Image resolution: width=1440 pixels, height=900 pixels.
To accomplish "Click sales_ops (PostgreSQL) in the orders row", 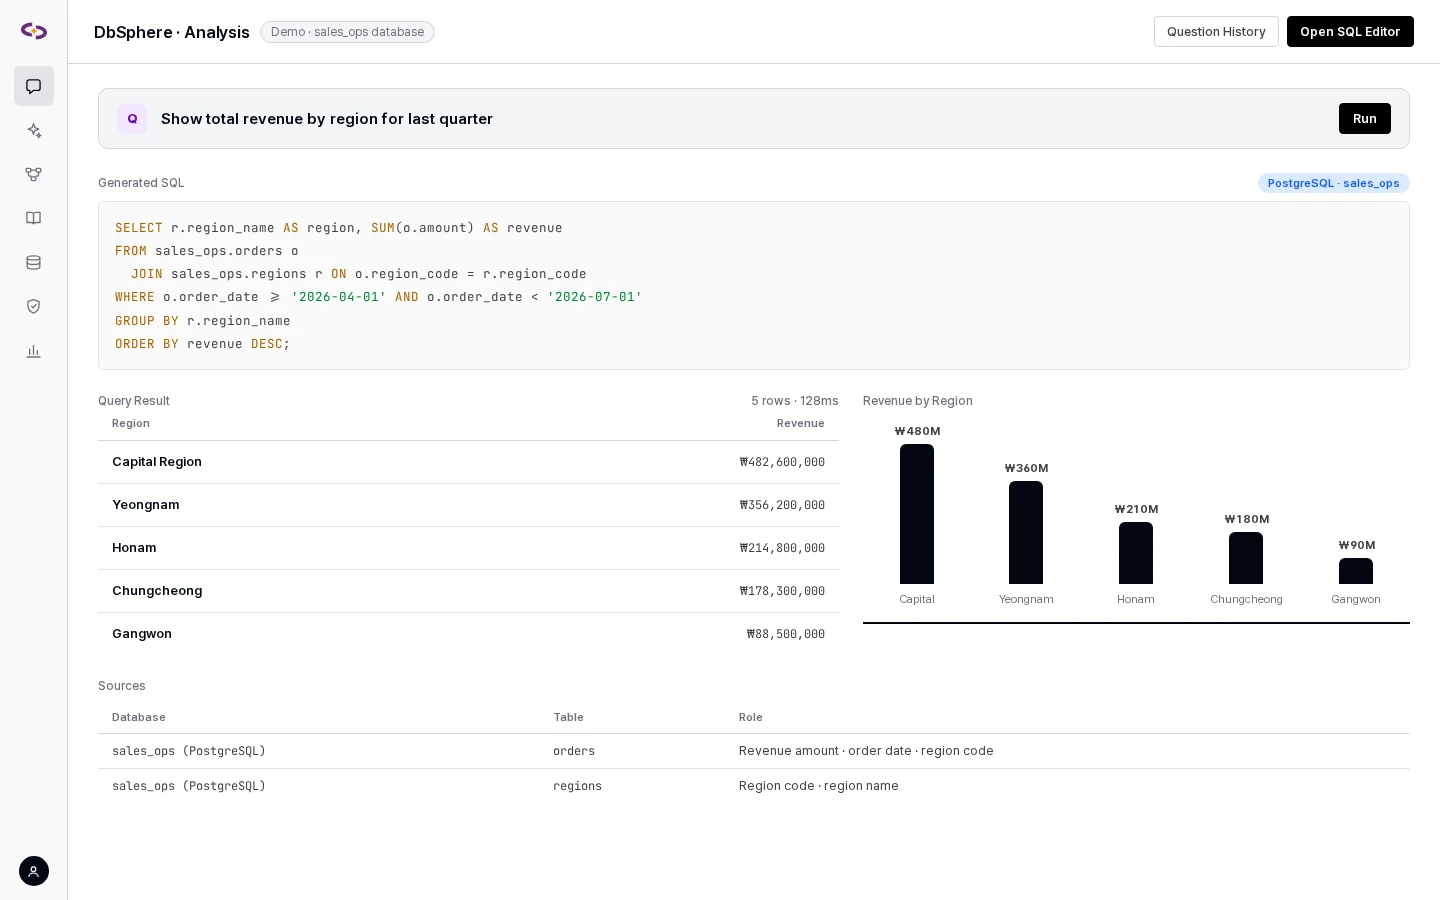I will tap(189, 751).
